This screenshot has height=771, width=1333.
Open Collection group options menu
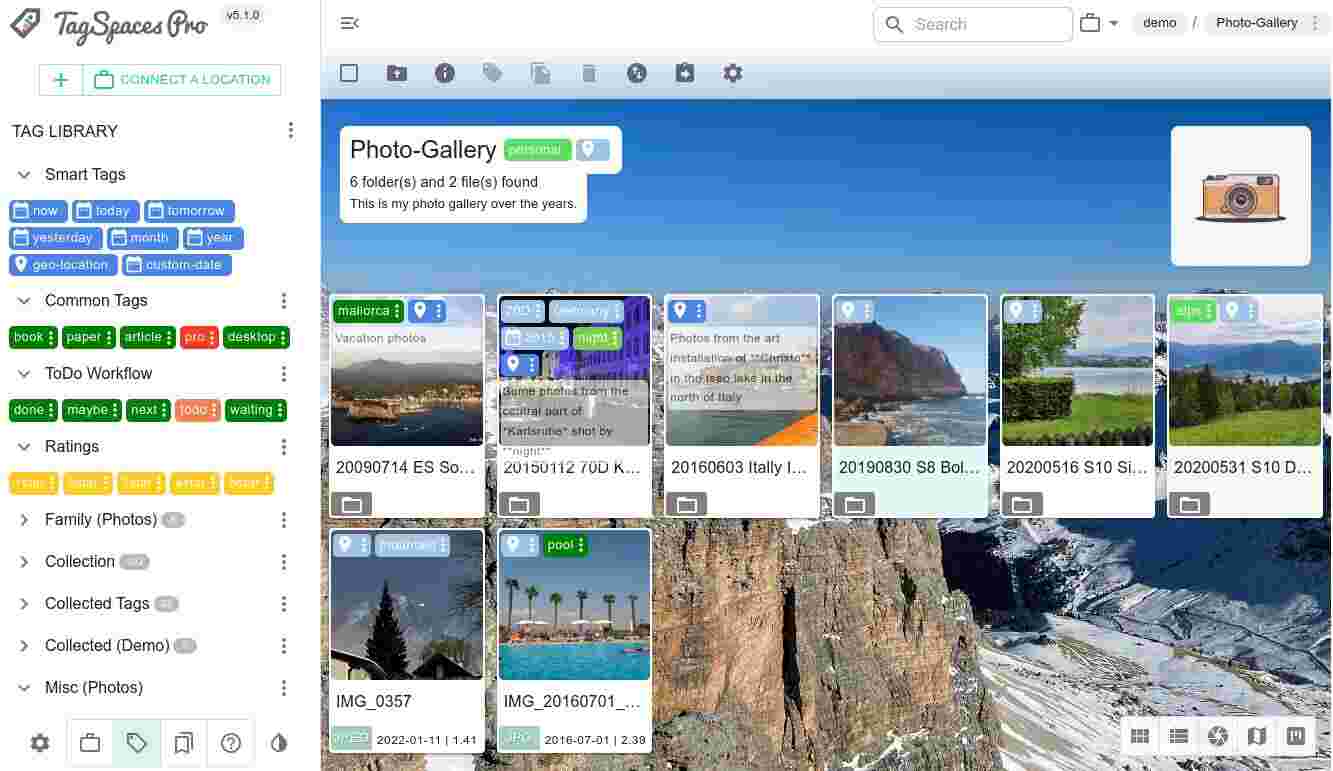coord(284,562)
